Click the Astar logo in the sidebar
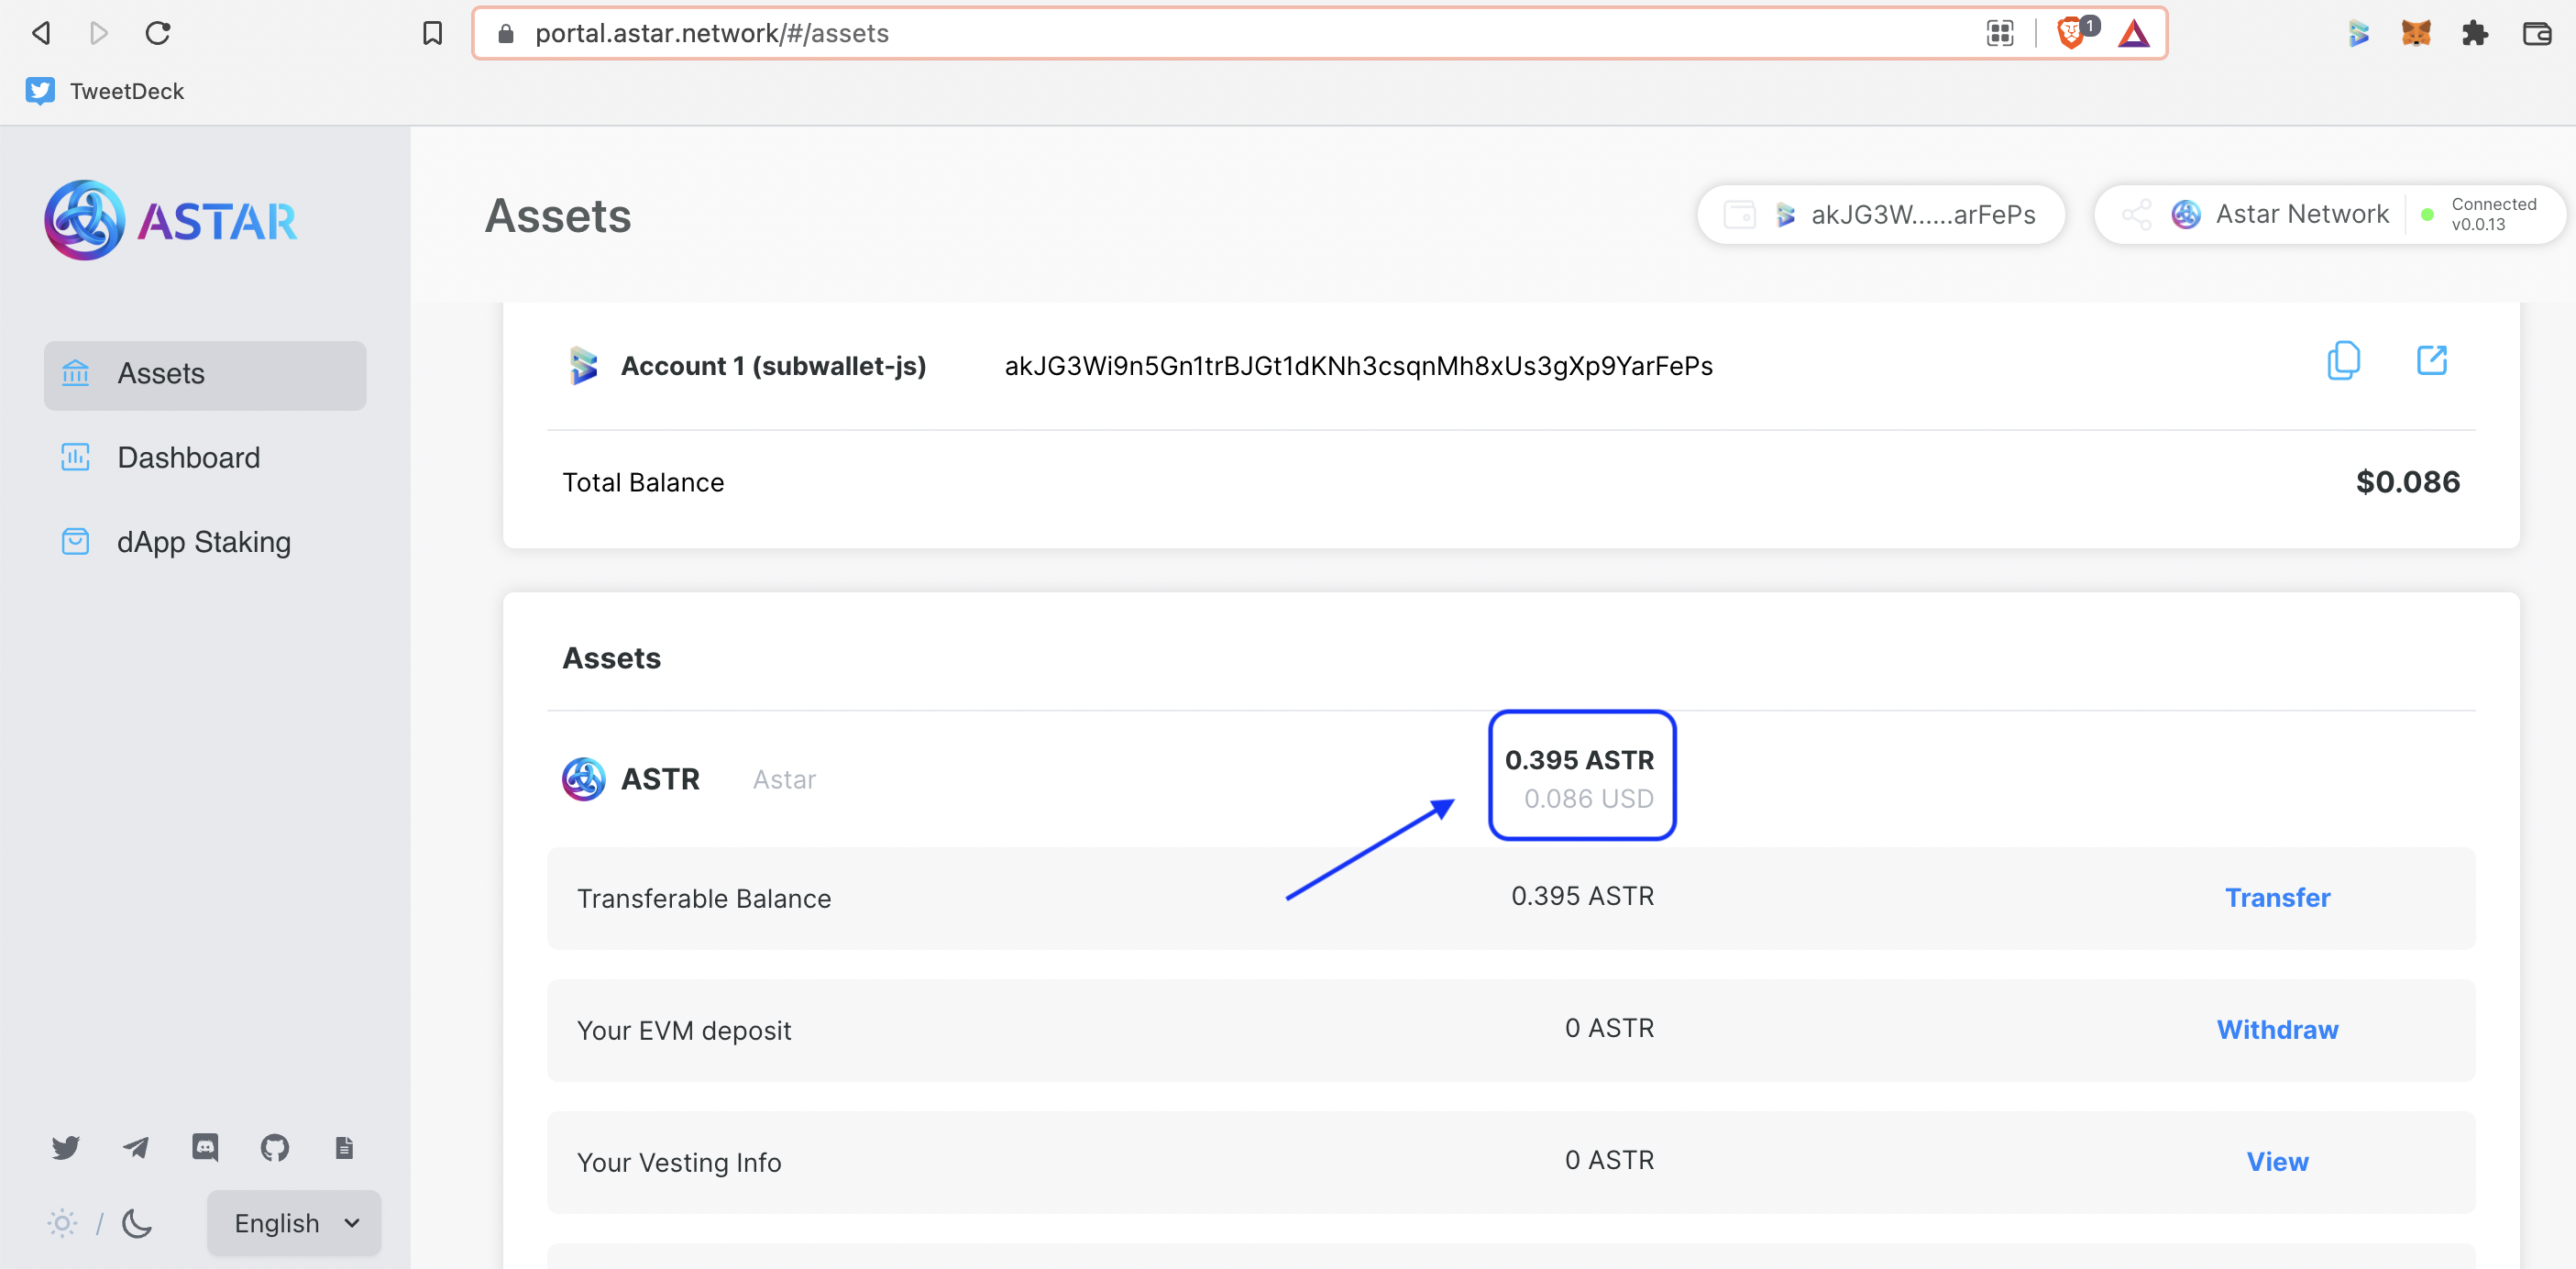The height and width of the screenshot is (1269, 2576). coord(171,220)
